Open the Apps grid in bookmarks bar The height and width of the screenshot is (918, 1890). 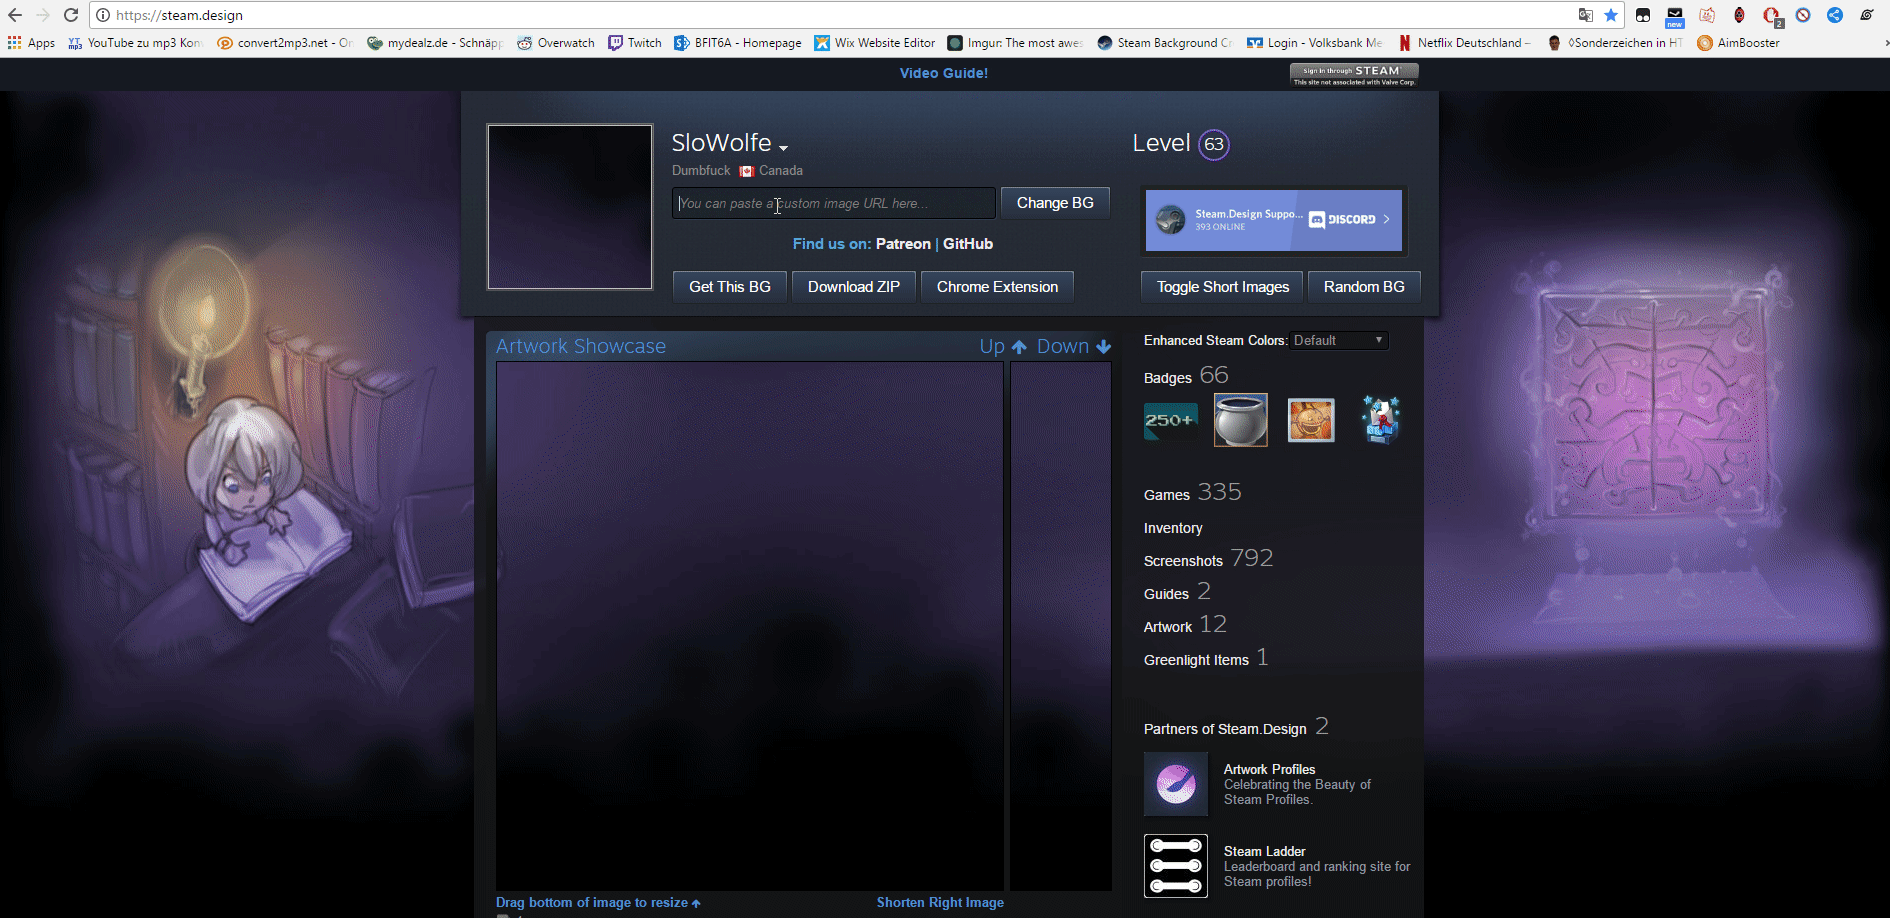point(31,43)
